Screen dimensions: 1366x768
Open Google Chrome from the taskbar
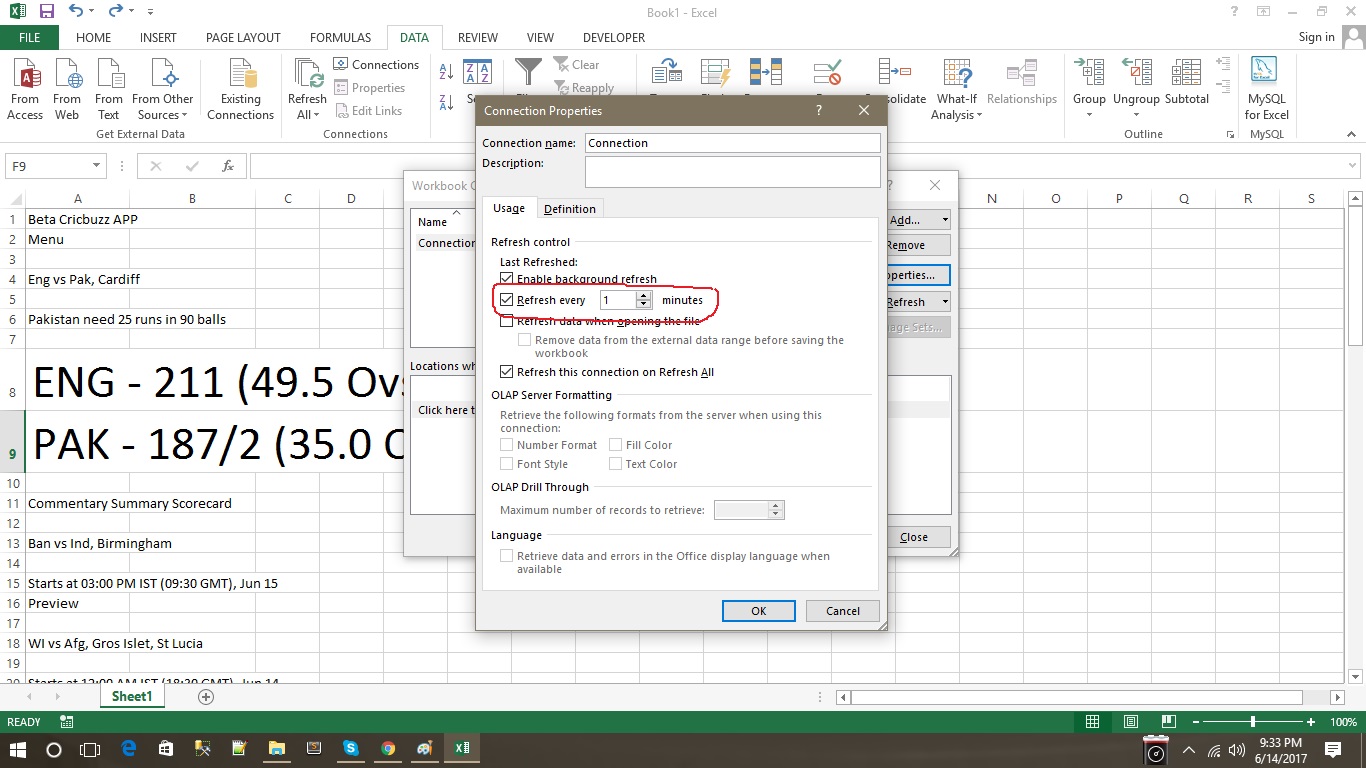(x=388, y=748)
